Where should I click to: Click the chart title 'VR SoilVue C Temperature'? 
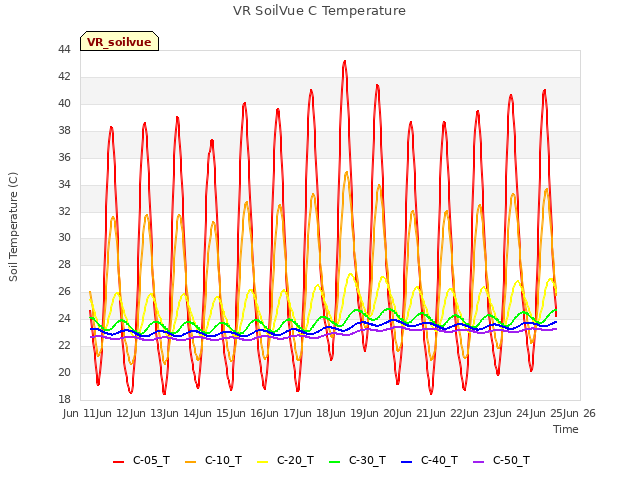(319, 11)
